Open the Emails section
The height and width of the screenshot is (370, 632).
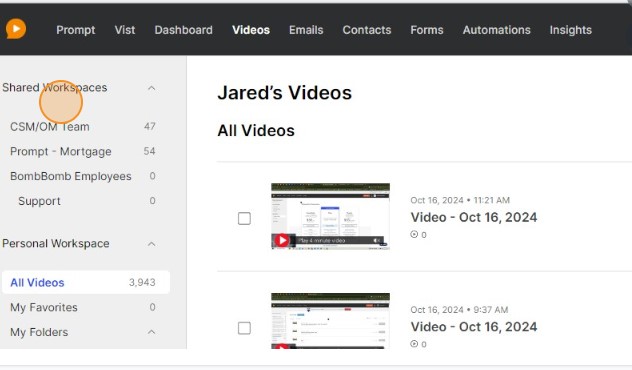click(306, 30)
